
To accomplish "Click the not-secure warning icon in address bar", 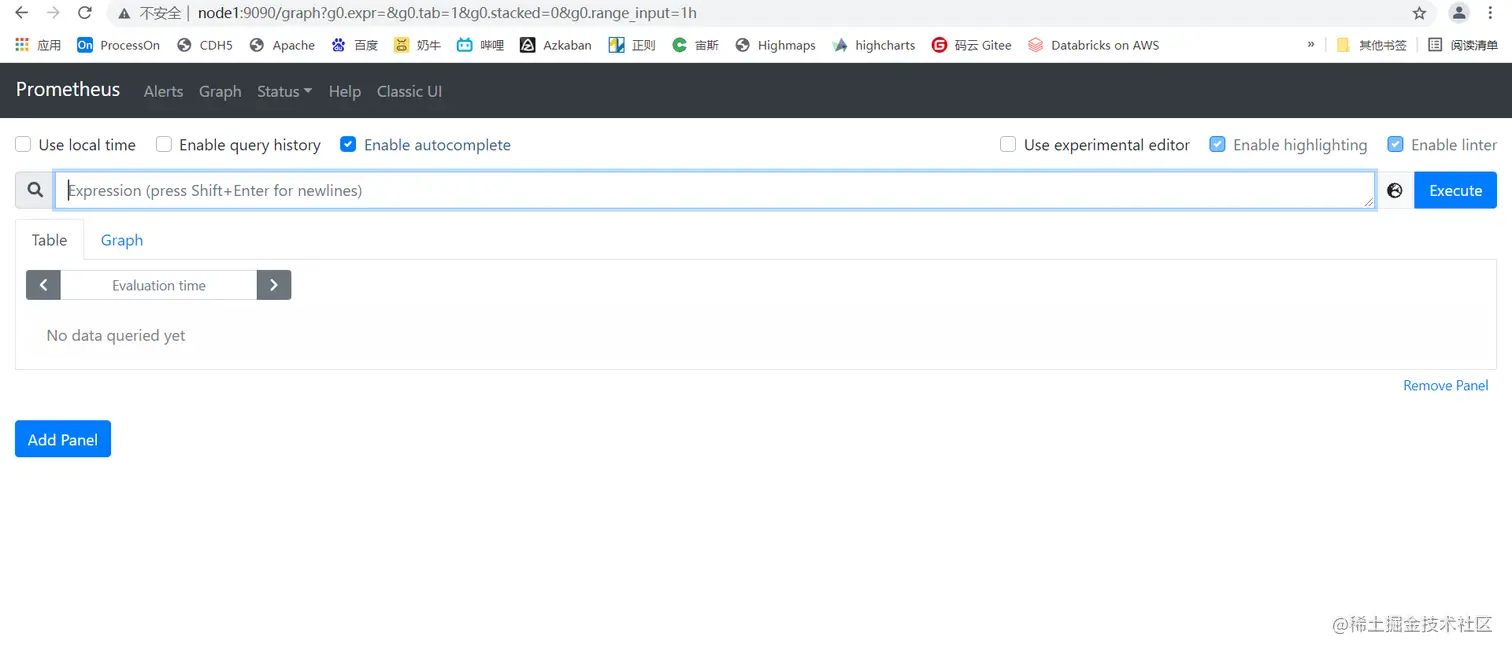I will click(x=124, y=13).
